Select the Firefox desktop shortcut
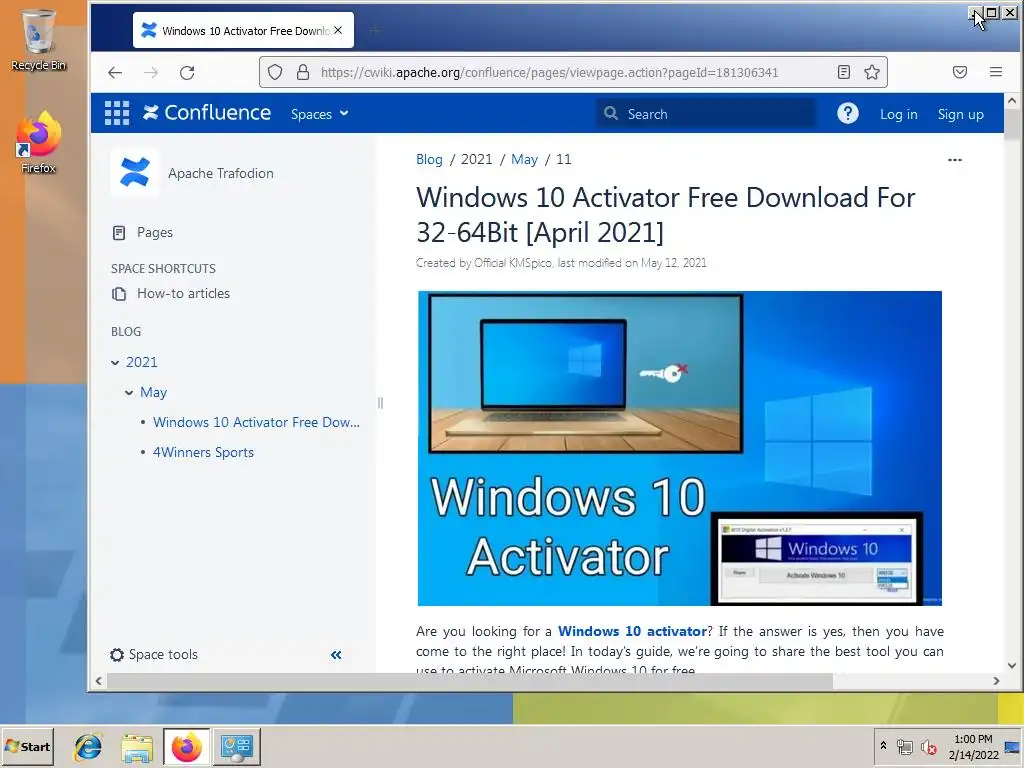Image resolution: width=1024 pixels, height=768 pixels. pos(39,143)
